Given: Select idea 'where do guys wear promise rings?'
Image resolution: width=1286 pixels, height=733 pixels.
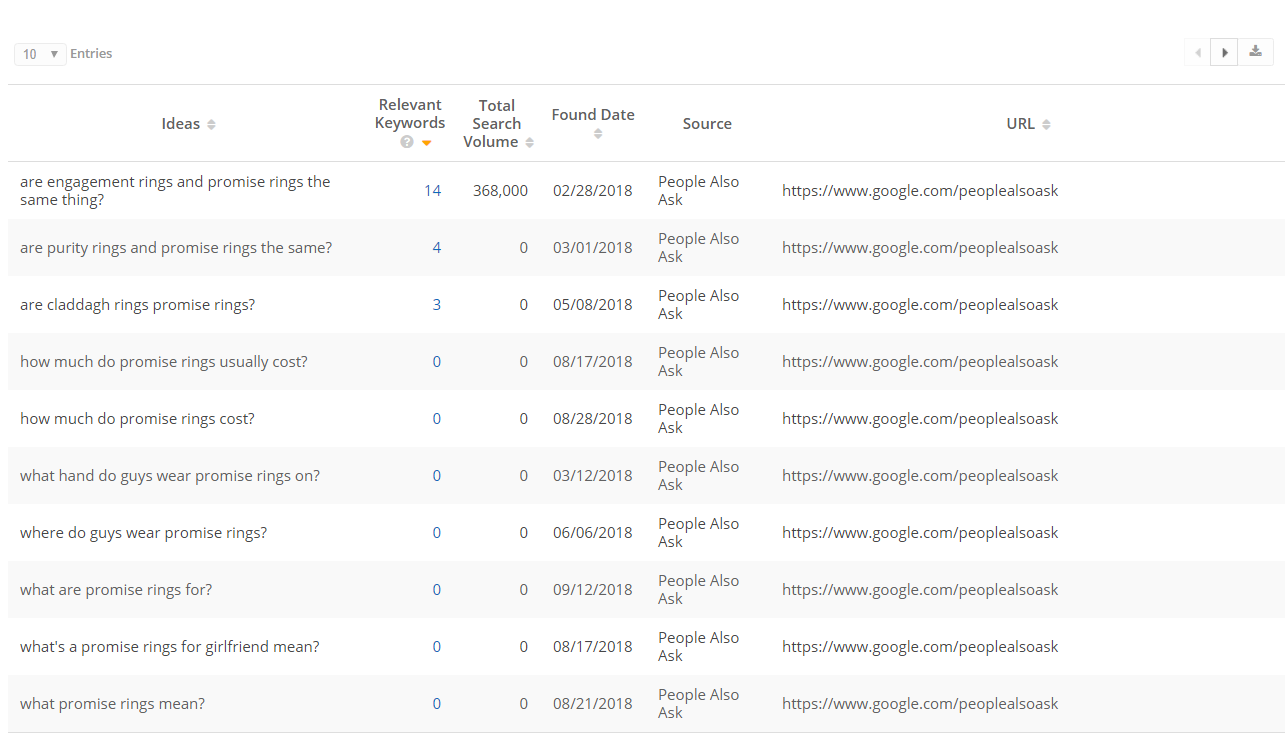Looking at the screenshot, I should (144, 532).
